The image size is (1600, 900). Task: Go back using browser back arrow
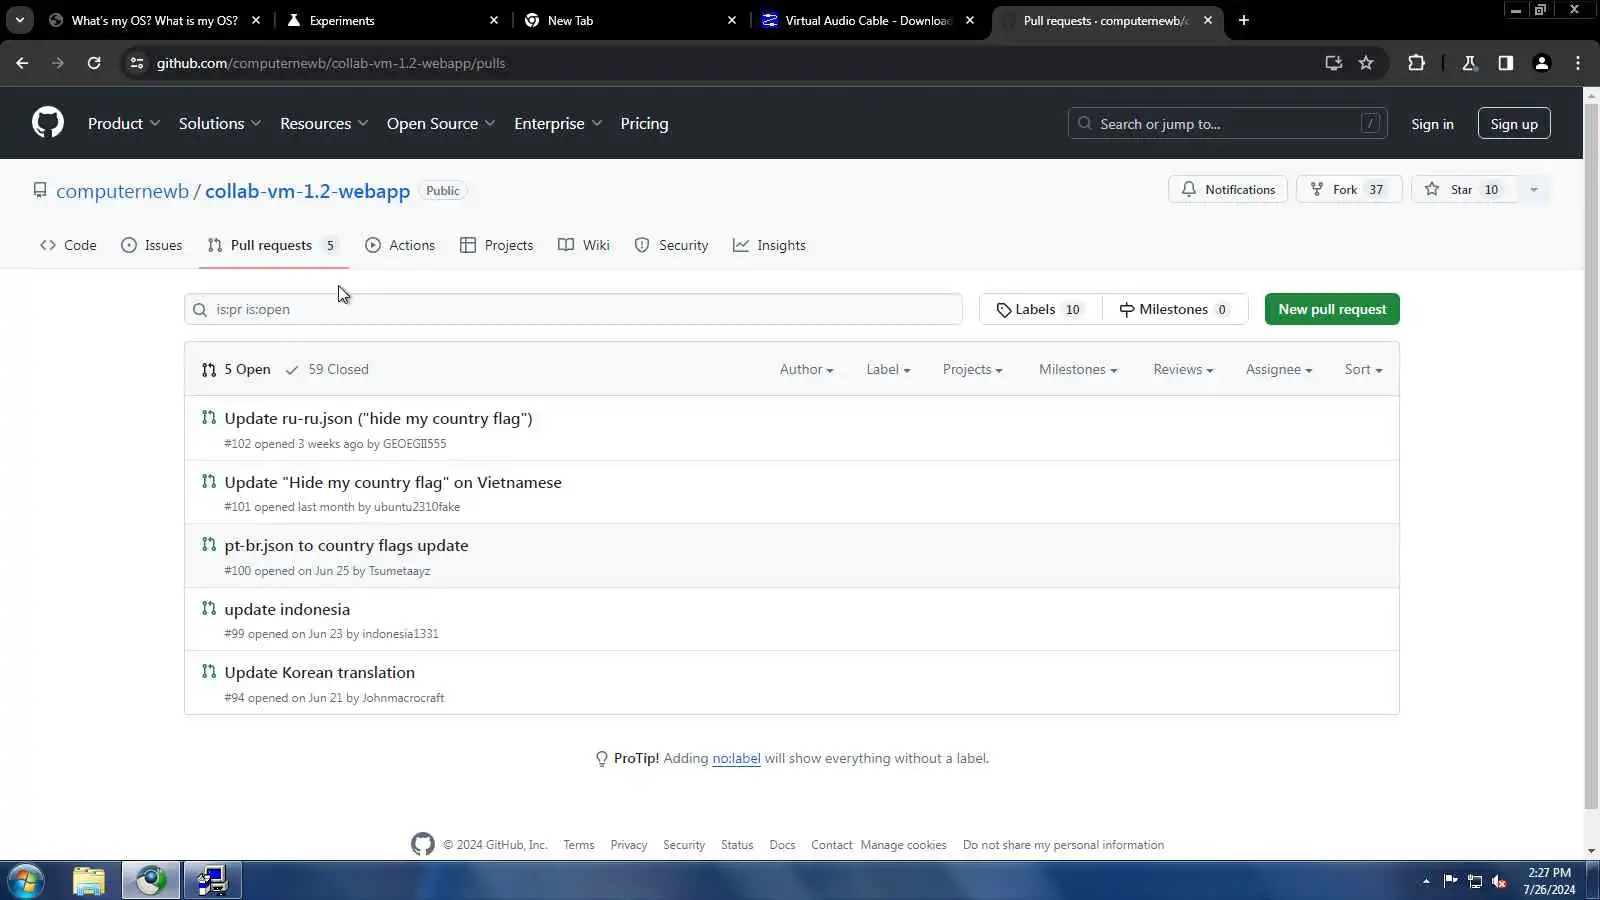point(22,63)
